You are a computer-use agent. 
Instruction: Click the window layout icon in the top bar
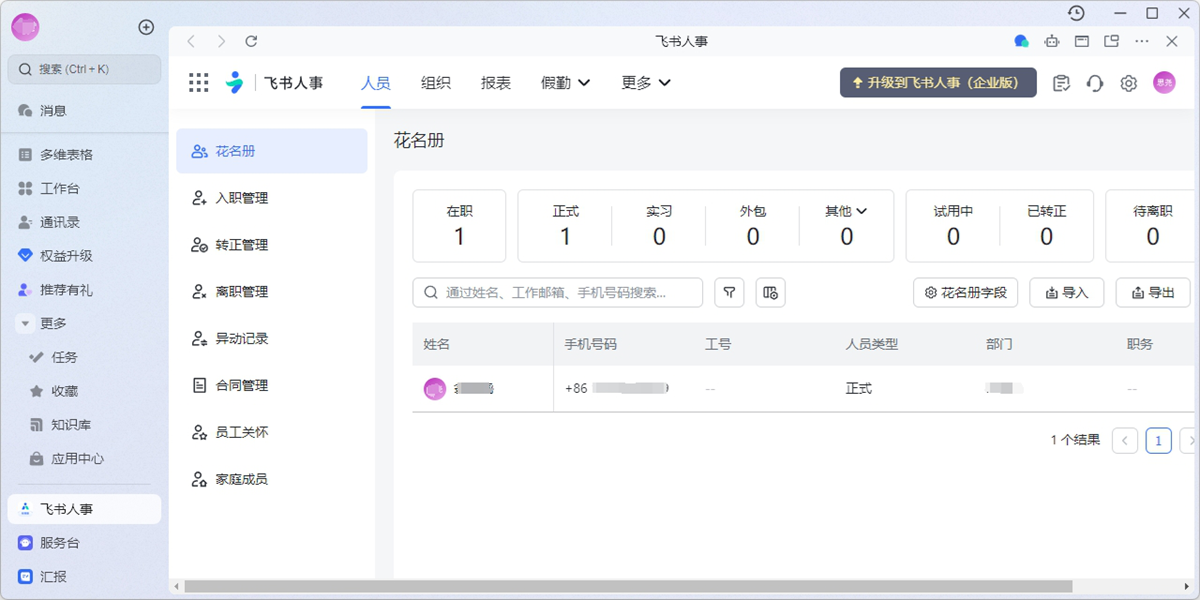(x=1081, y=41)
